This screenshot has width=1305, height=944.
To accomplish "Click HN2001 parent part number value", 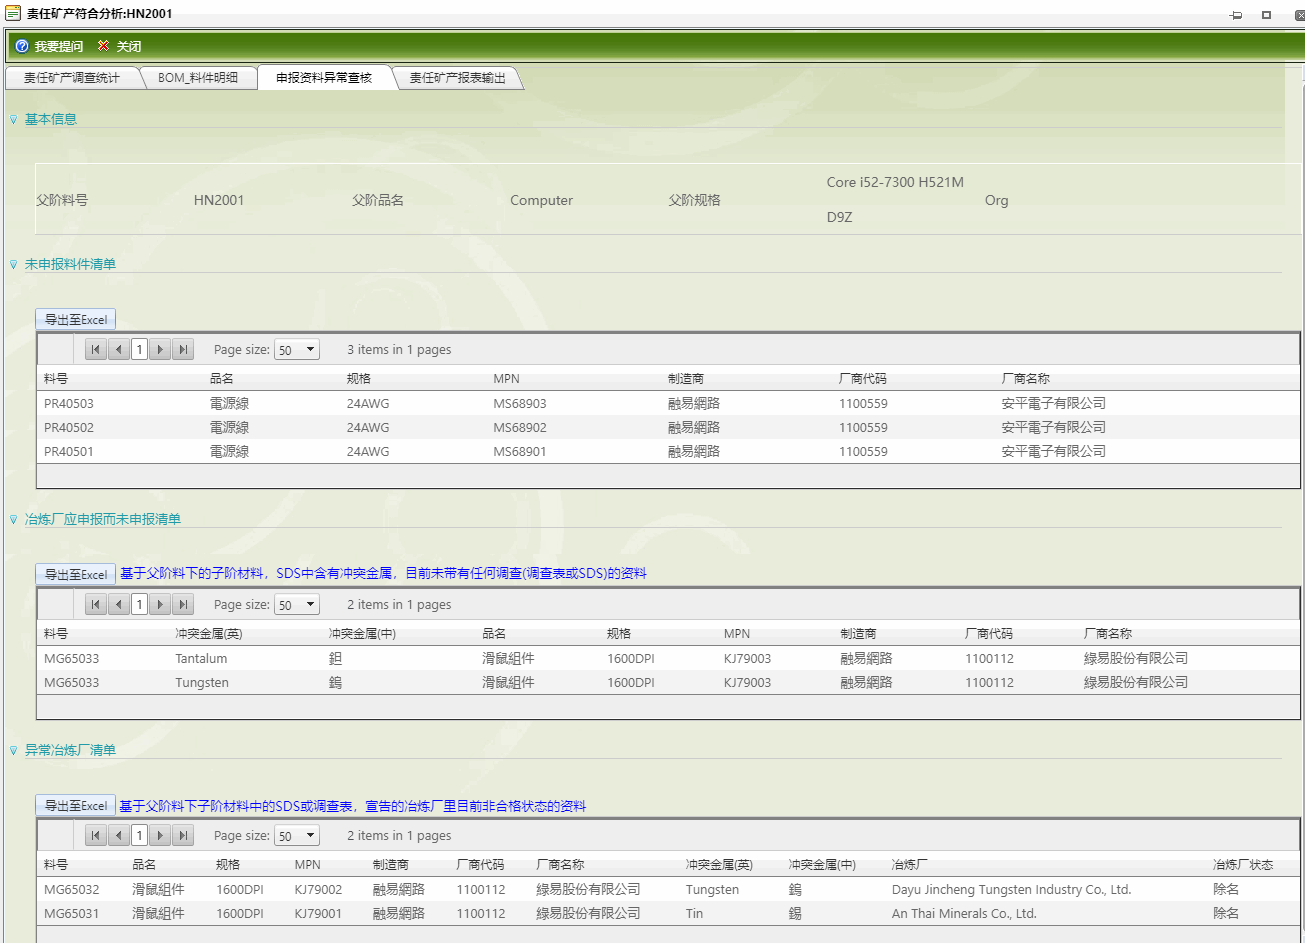I will (x=219, y=200).
